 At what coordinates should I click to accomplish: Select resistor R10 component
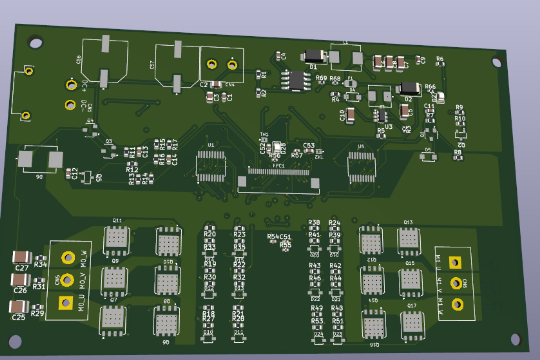460,124
